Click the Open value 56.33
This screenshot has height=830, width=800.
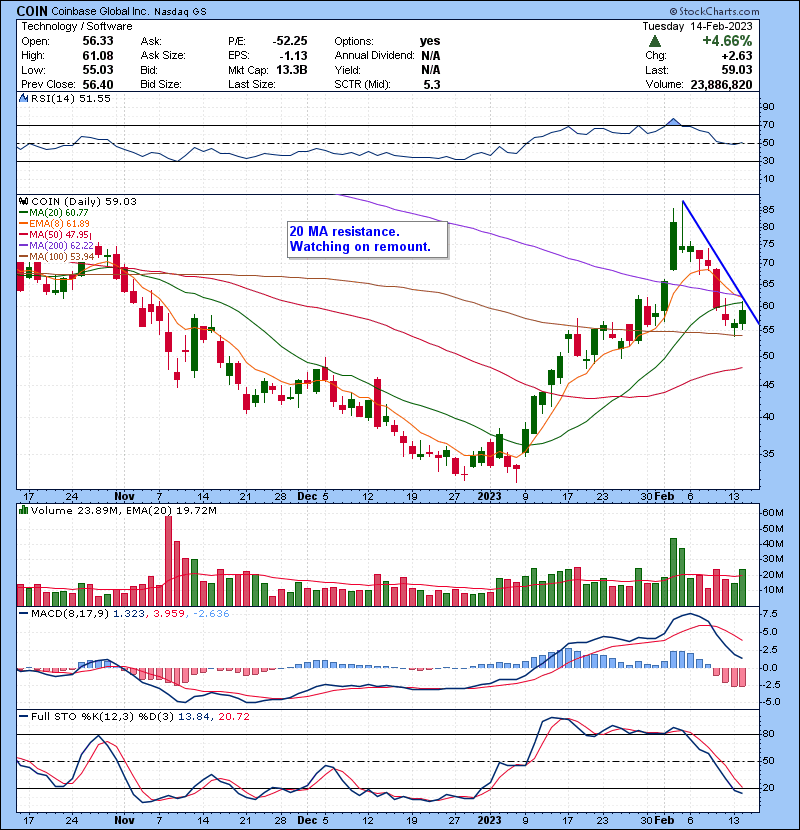[x=98, y=41]
